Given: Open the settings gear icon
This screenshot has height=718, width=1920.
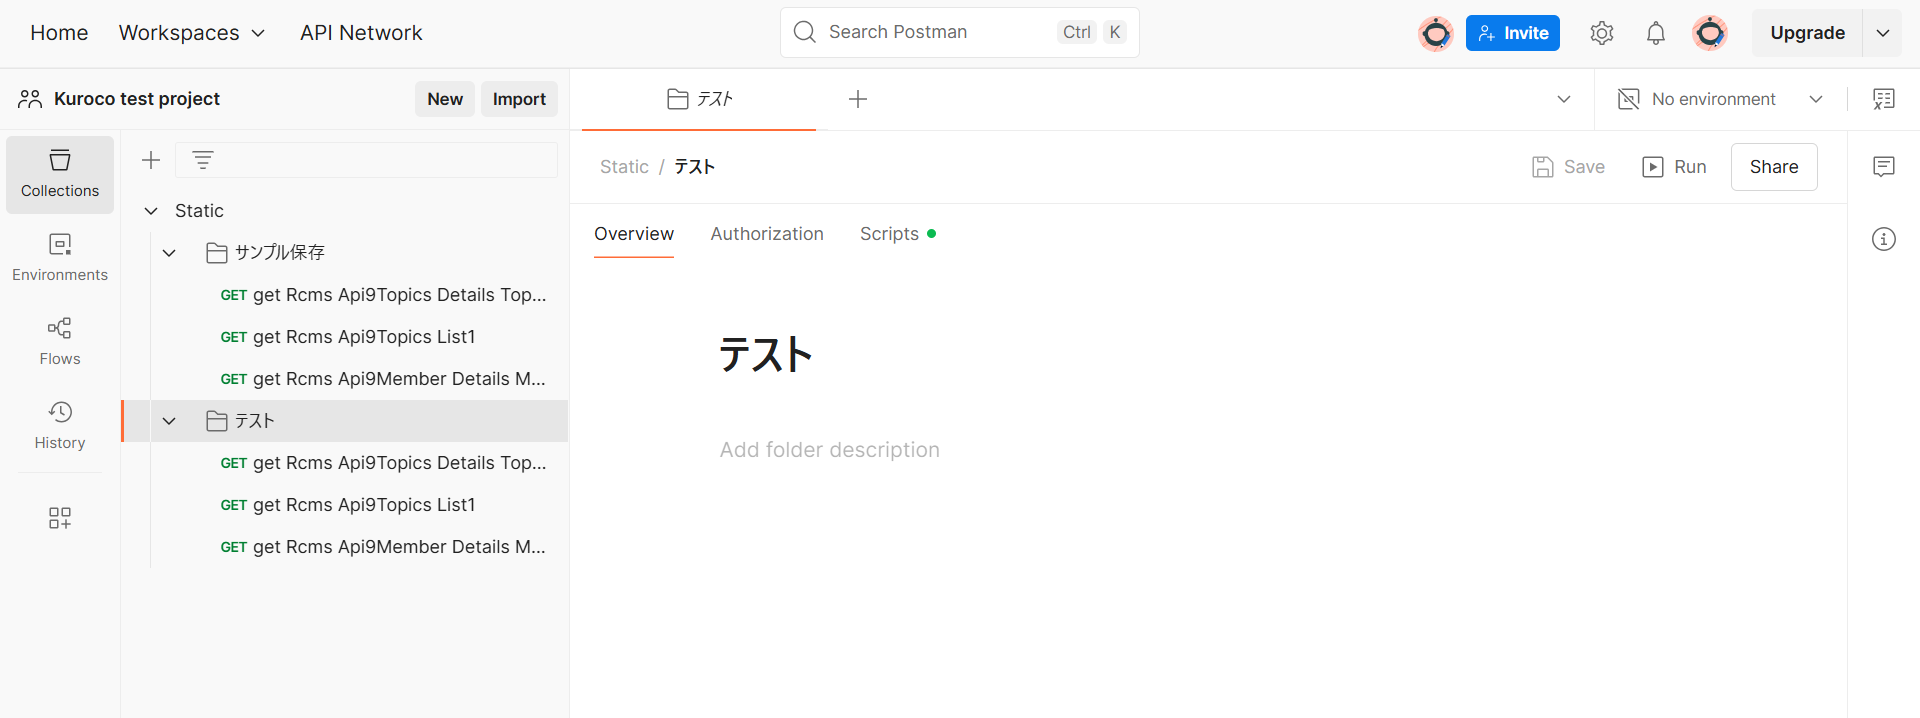Looking at the screenshot, I should point(1602,33).
